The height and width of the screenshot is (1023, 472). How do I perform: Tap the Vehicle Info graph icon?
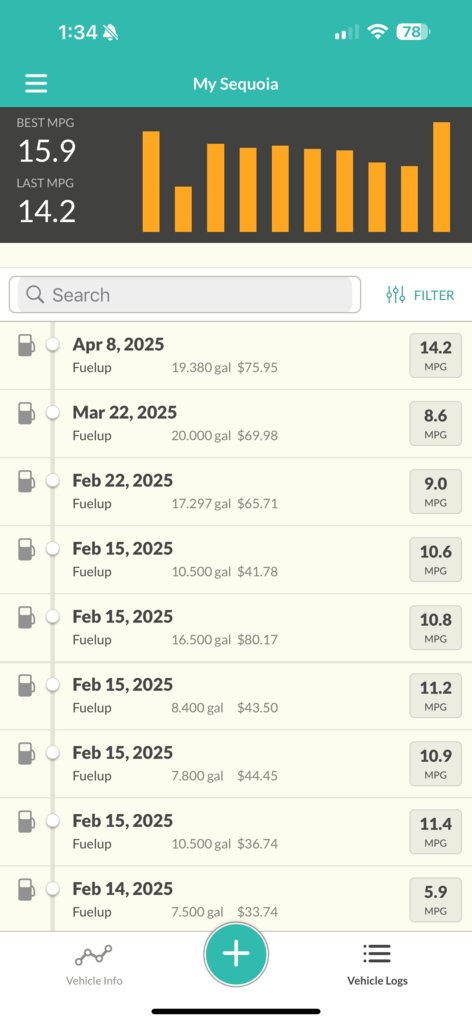93,955
